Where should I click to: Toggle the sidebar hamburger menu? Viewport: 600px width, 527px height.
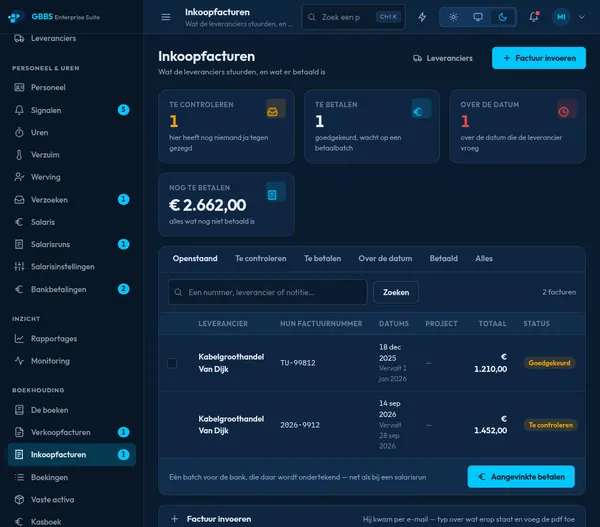(x=166, y=17)
